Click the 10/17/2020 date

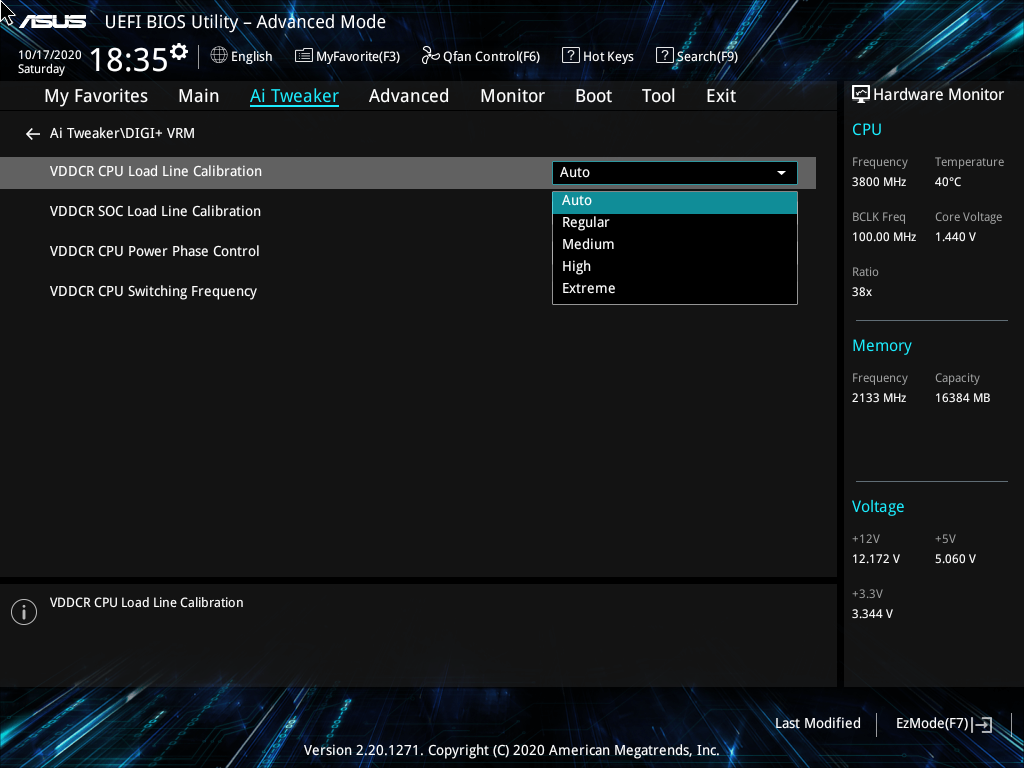click(x=50, y=55)
